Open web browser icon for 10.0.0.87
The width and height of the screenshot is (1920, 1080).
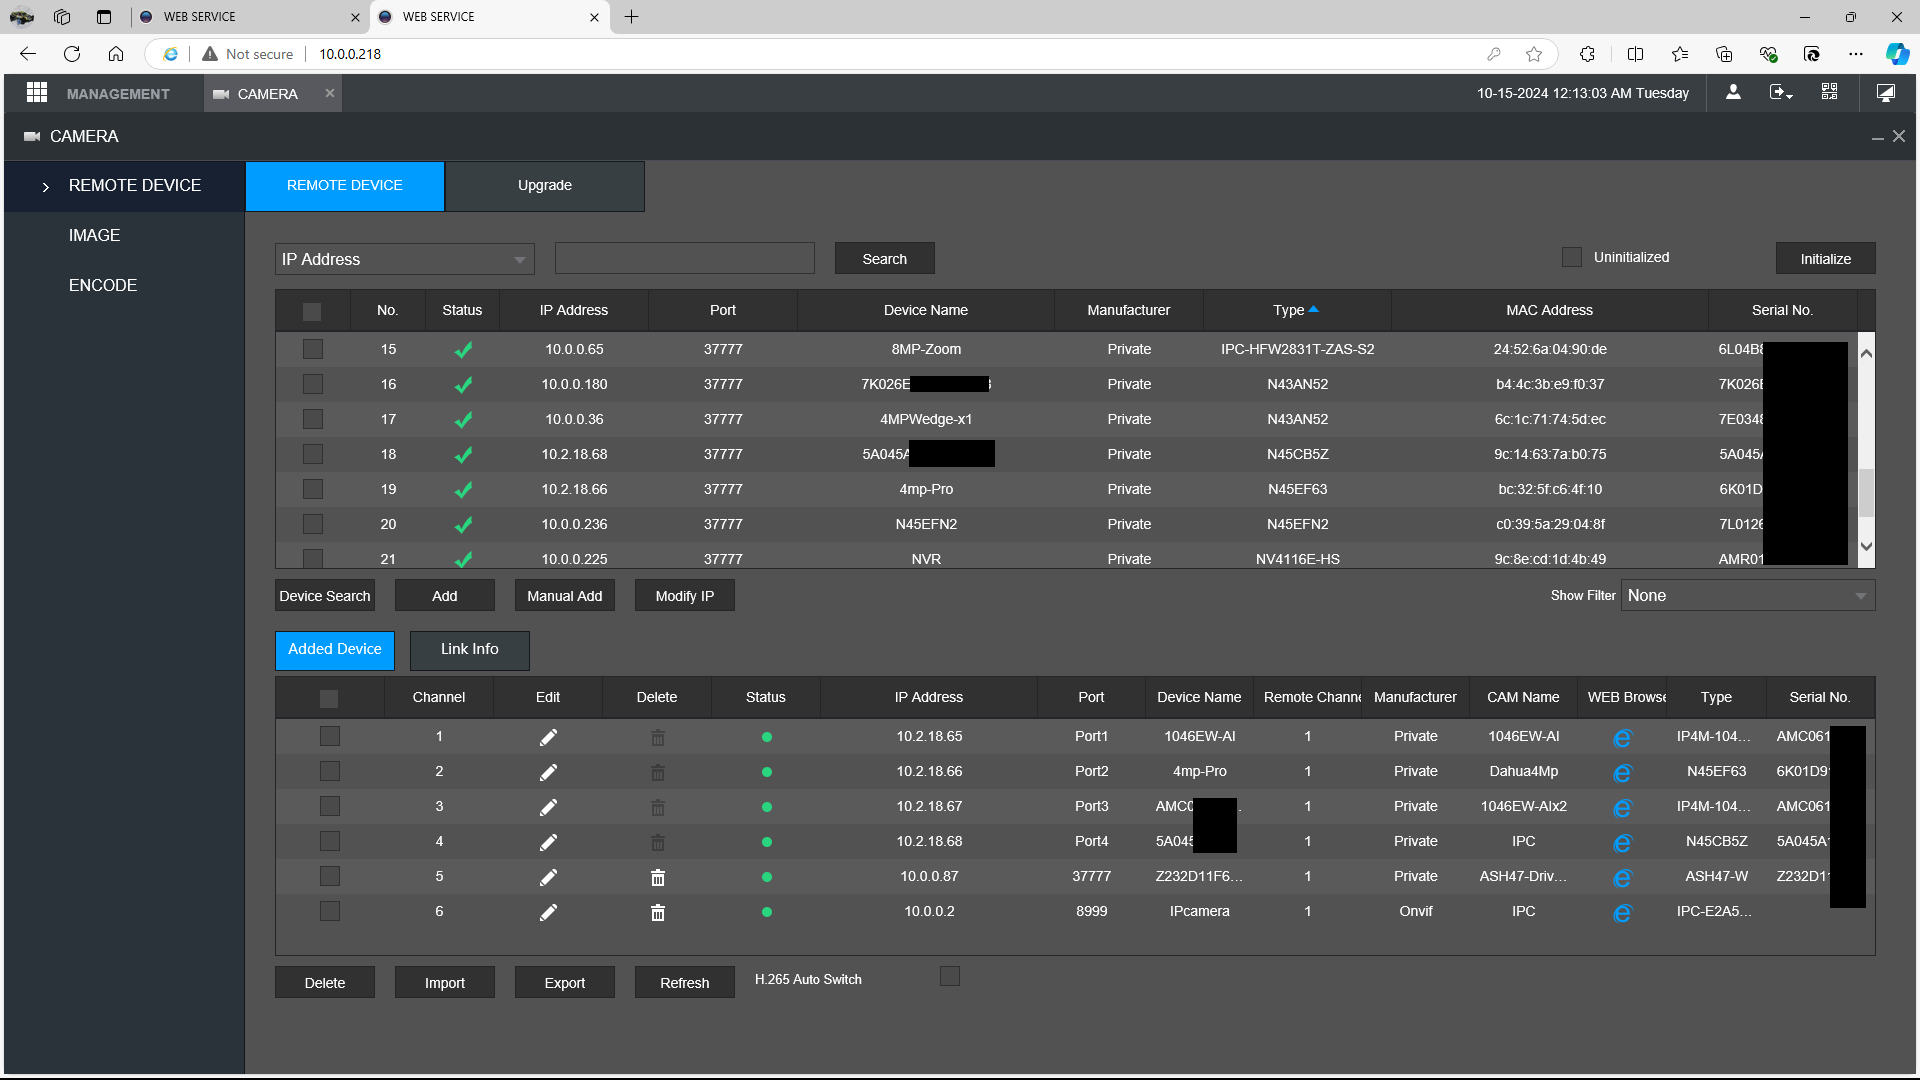pos(1622,878)
